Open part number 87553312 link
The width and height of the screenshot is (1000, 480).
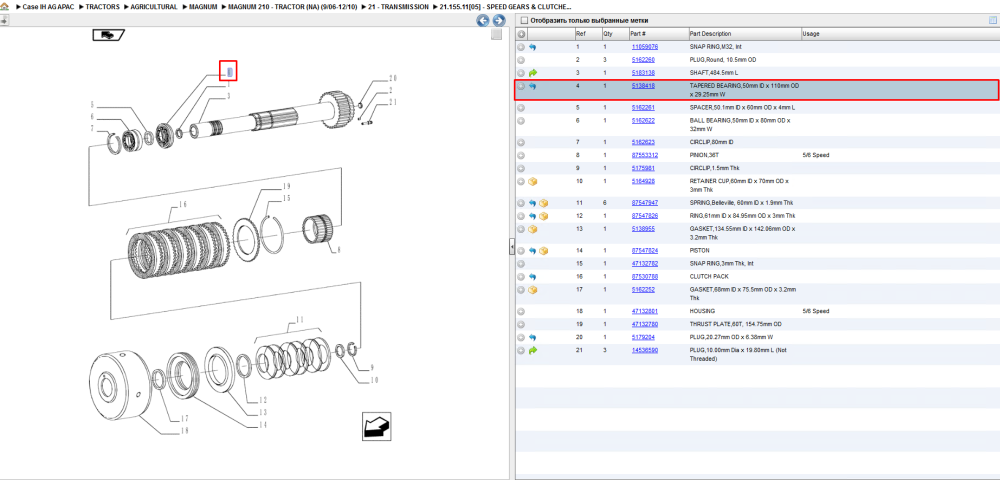coord(645,156)
